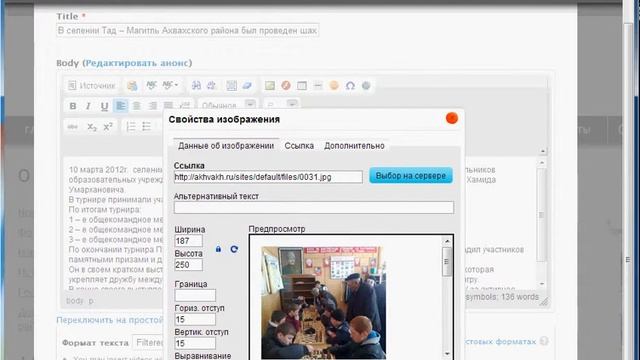Click the text formats help link
This screenshot has width=640, height=360.
[501, 341]
